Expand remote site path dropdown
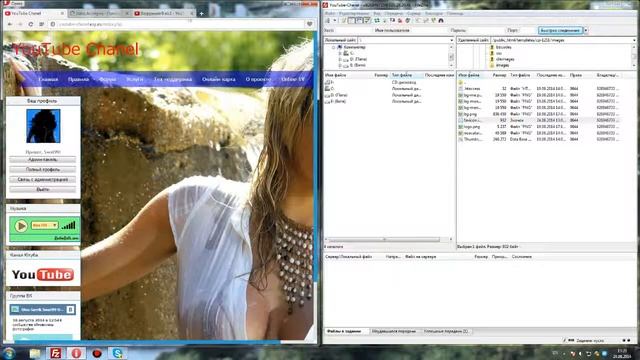The height and width of the screenshot is (360, 640). pyautogui.click(x=634, y=40)
